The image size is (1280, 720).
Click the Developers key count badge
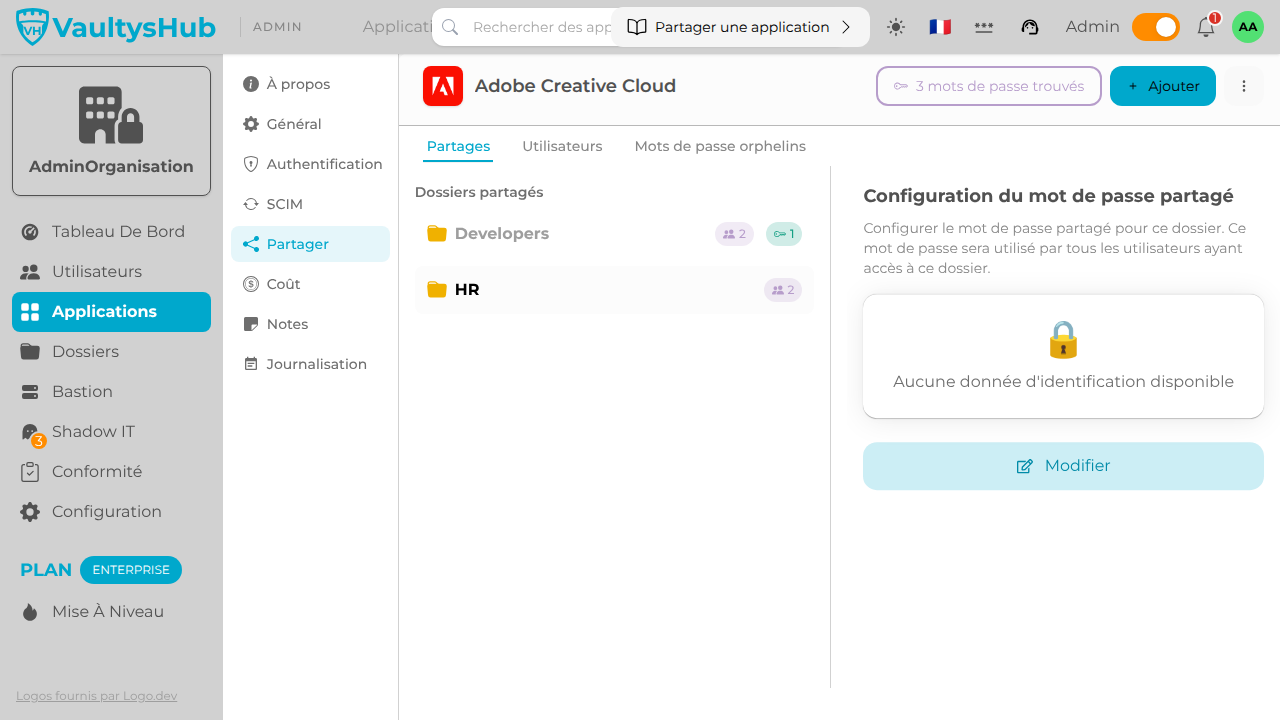coord(784,234)
